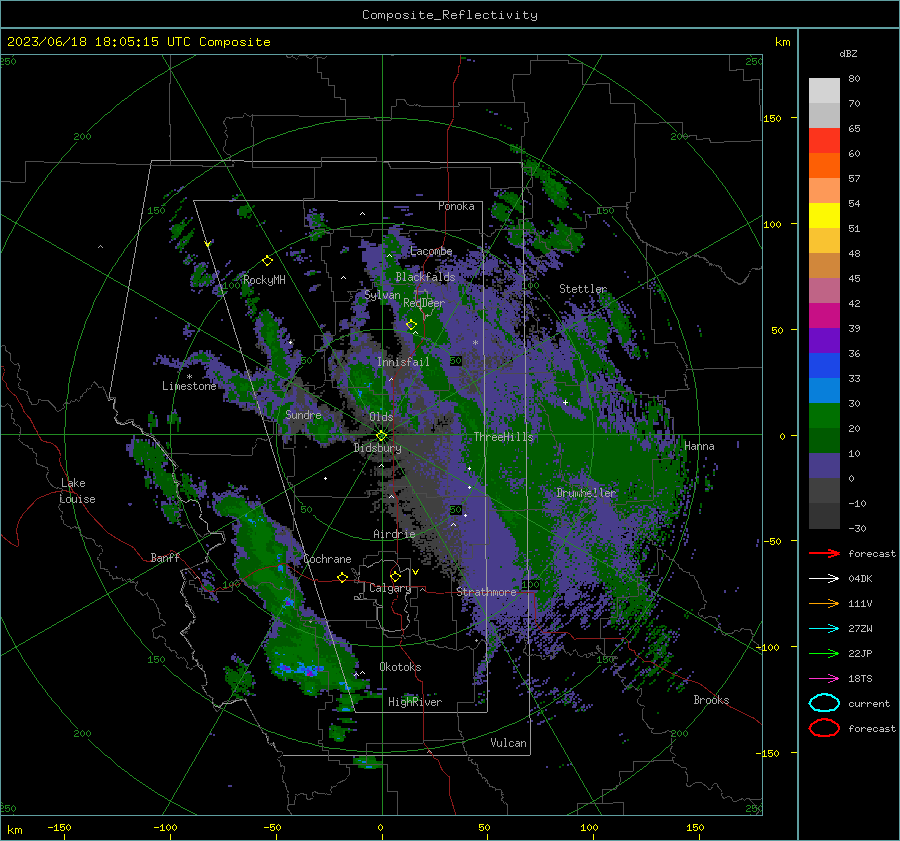Click the Stettler label

pyautogui.click(x=583, y=289)
